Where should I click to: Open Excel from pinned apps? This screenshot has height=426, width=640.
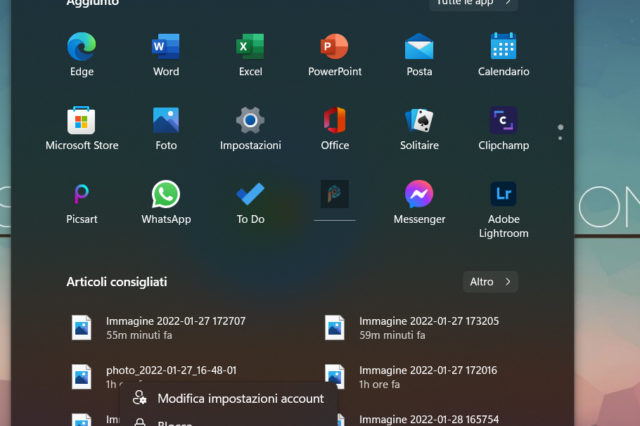(x=250, y=54)
